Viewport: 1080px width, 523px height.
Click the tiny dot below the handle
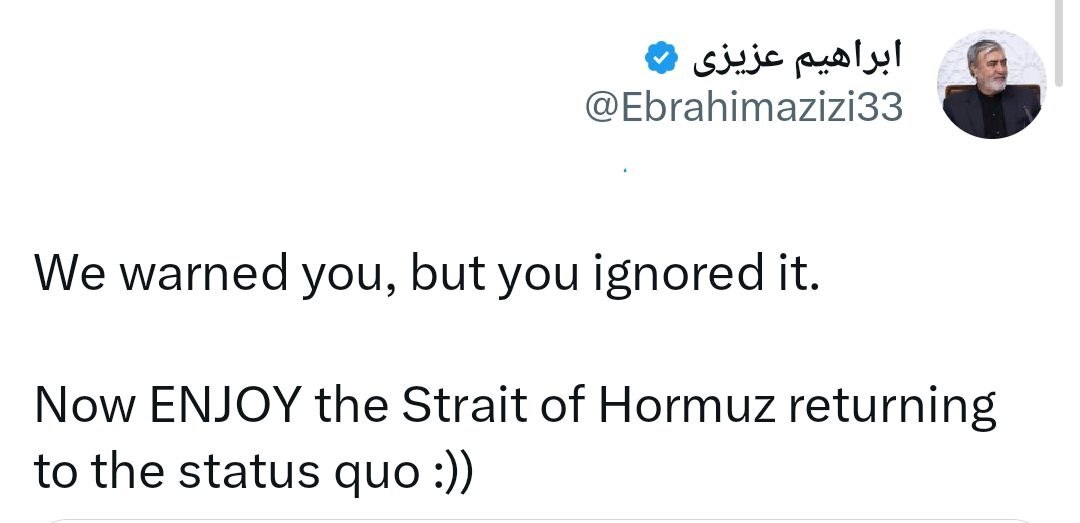click(x=624, y=170)
